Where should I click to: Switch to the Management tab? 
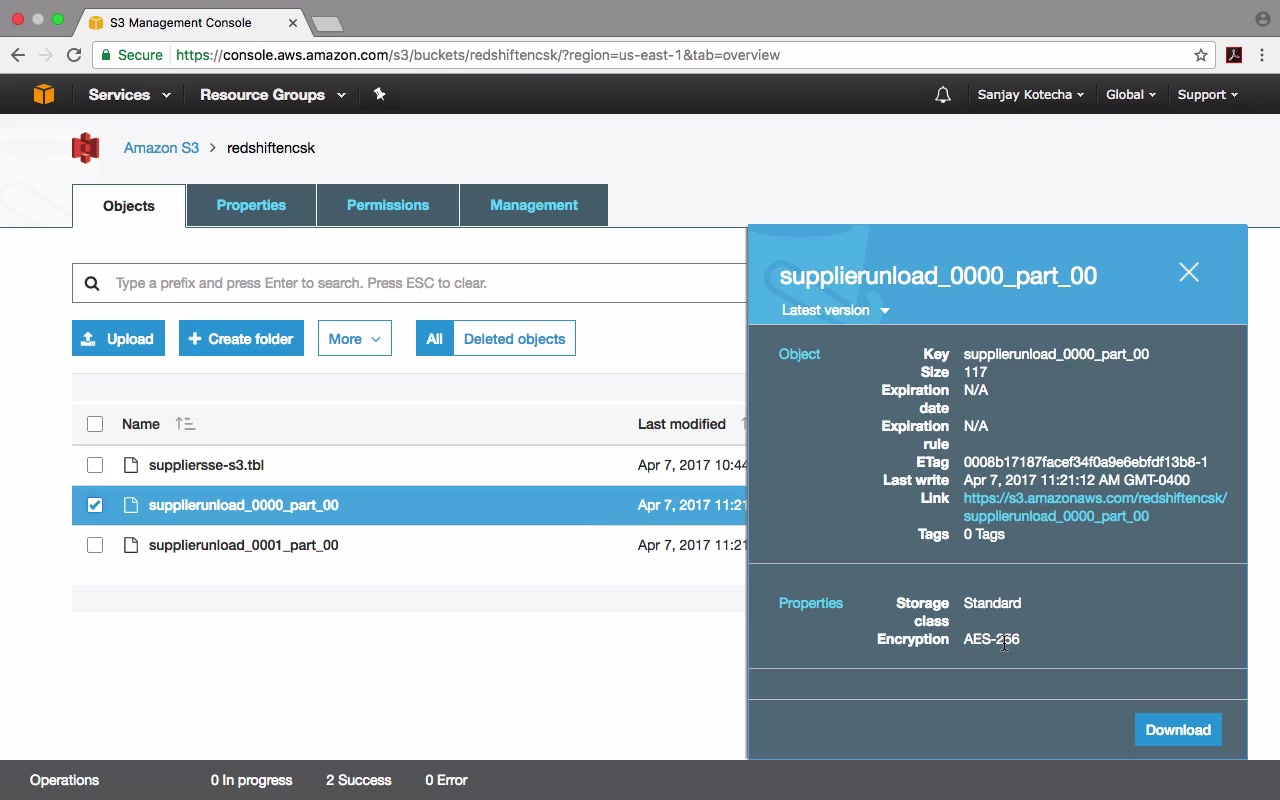[534, 205]
